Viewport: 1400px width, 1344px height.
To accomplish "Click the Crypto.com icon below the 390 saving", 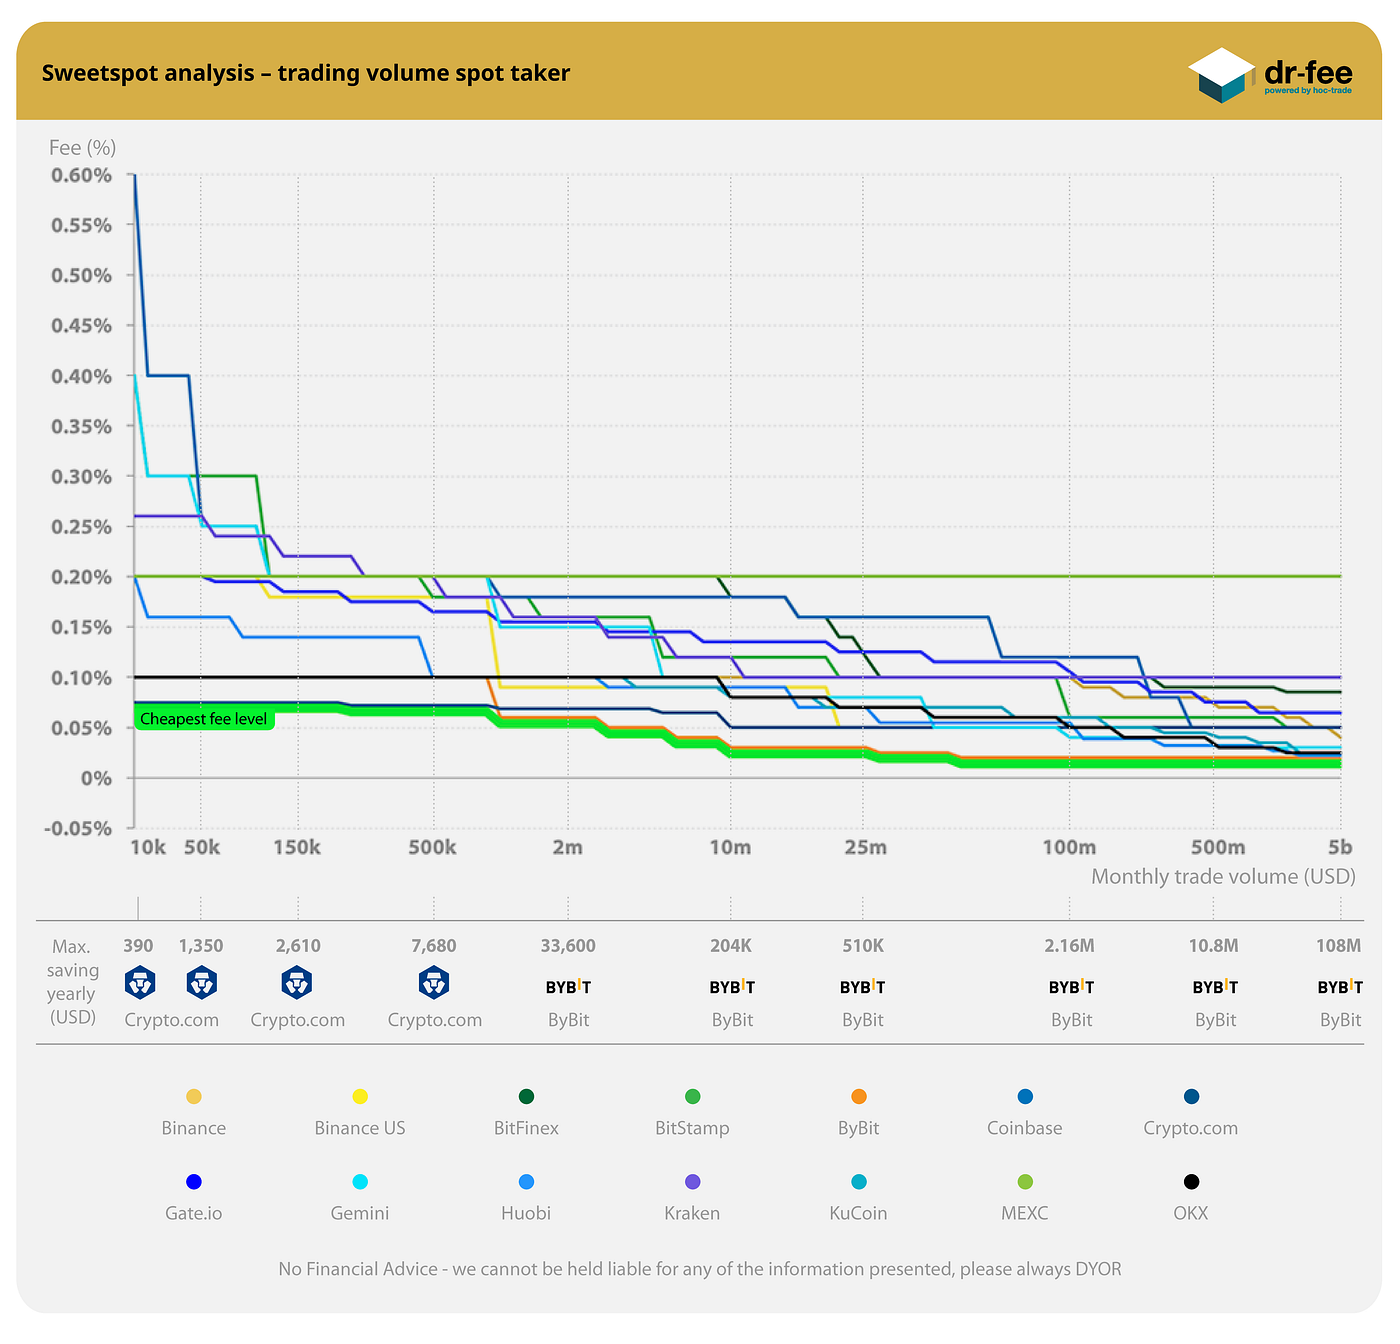I will [139, 983].
